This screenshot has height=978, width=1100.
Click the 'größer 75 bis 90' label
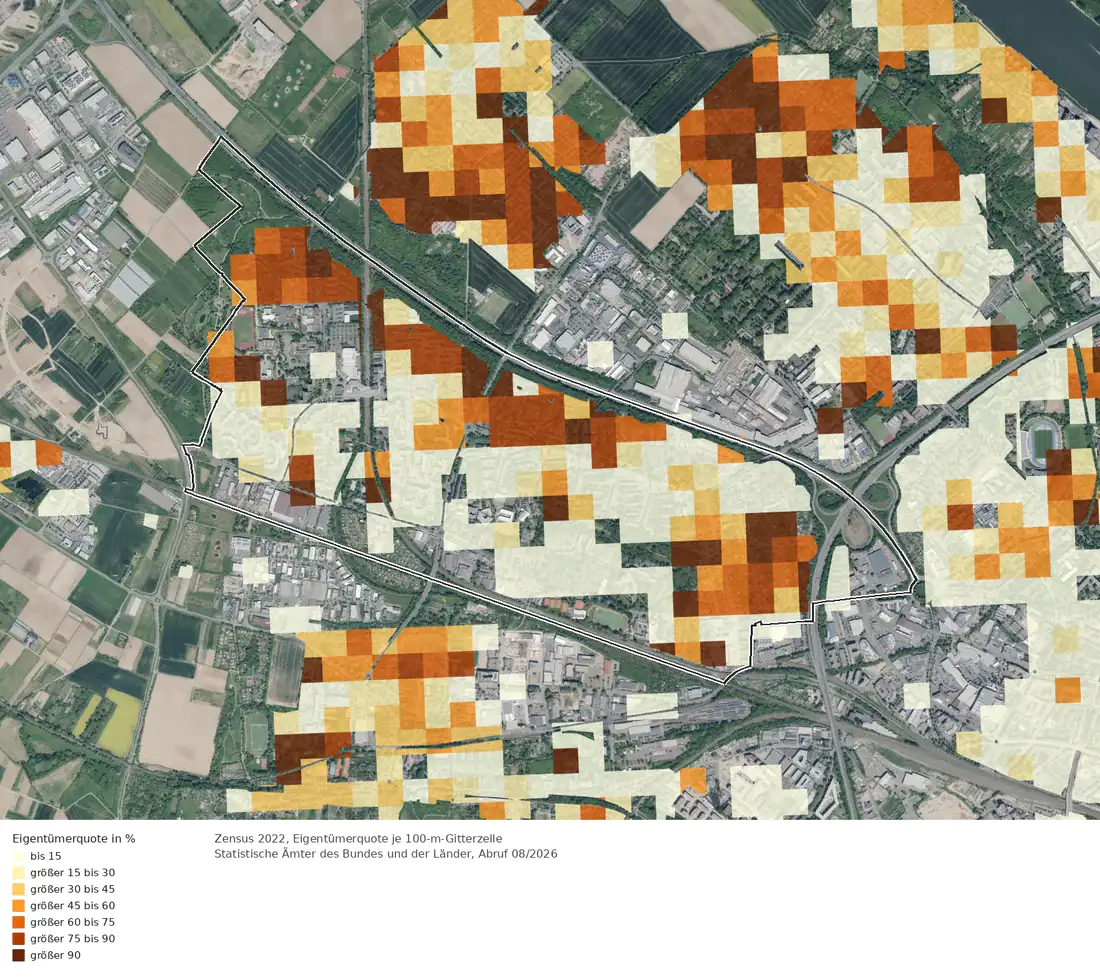coord(72,939)
